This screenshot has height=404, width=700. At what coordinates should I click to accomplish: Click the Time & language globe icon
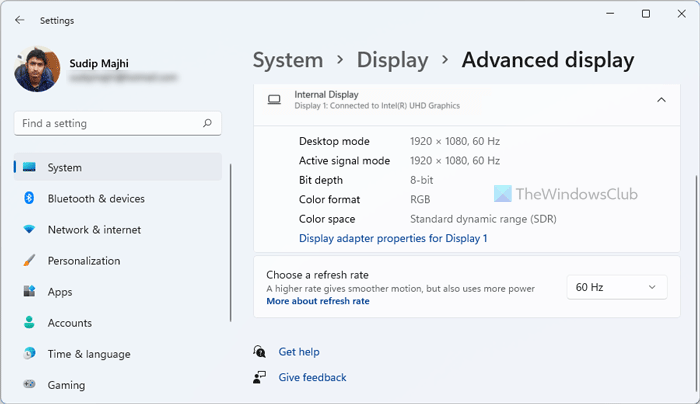click(29, 354)
